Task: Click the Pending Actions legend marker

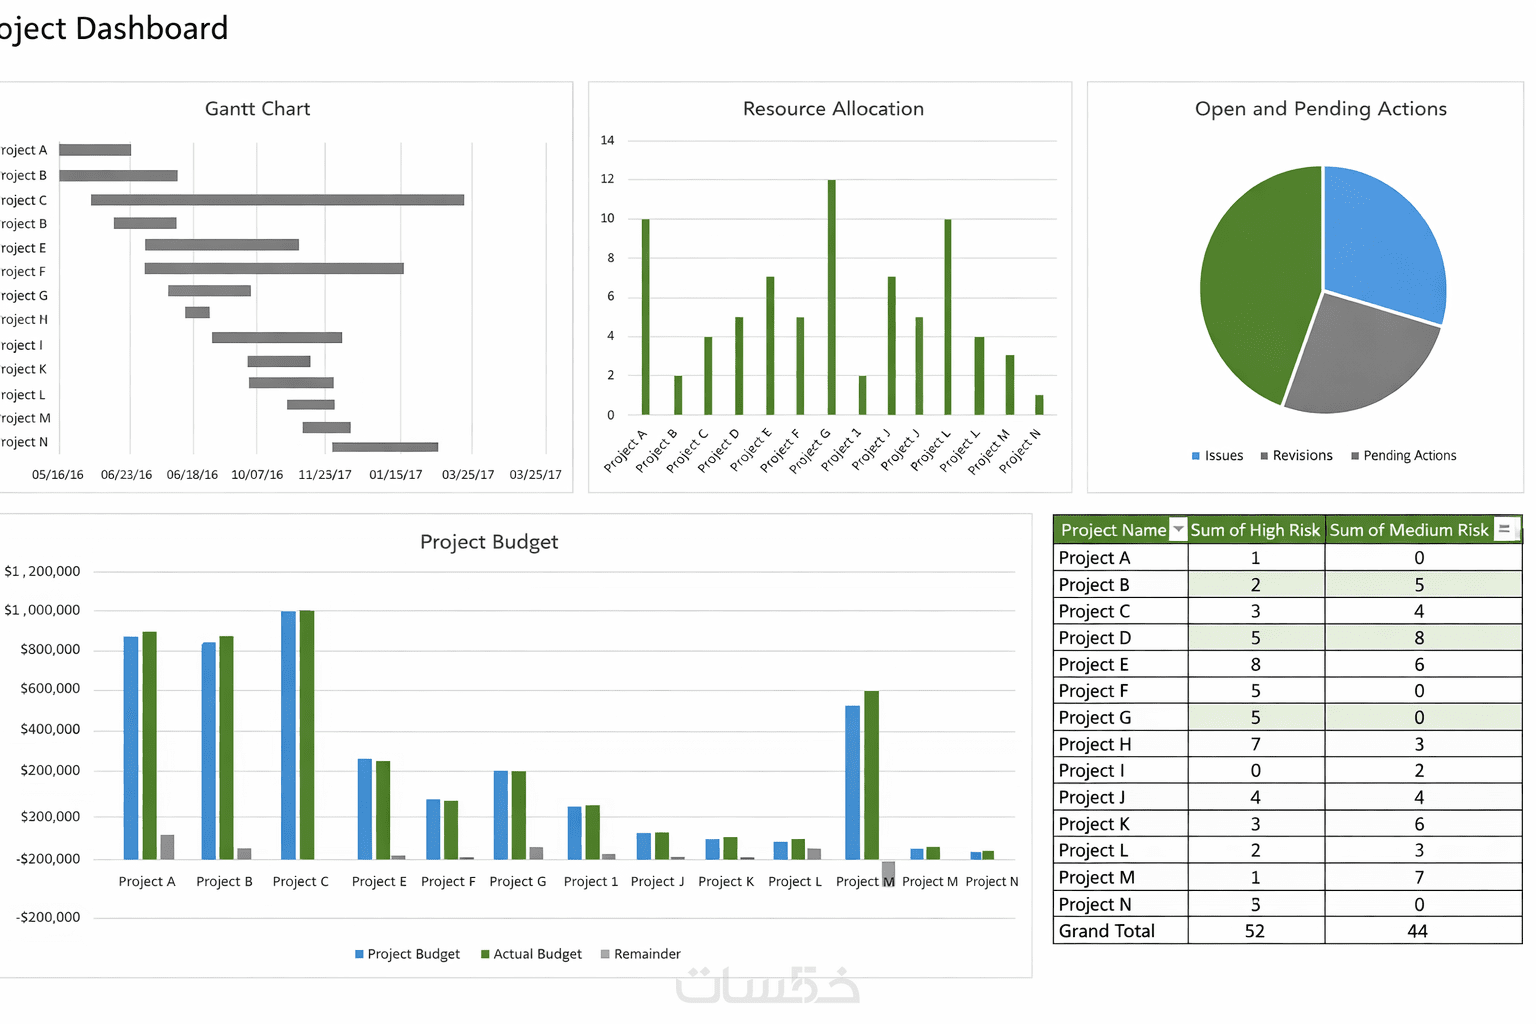Action: click(x=1355, y=456)
